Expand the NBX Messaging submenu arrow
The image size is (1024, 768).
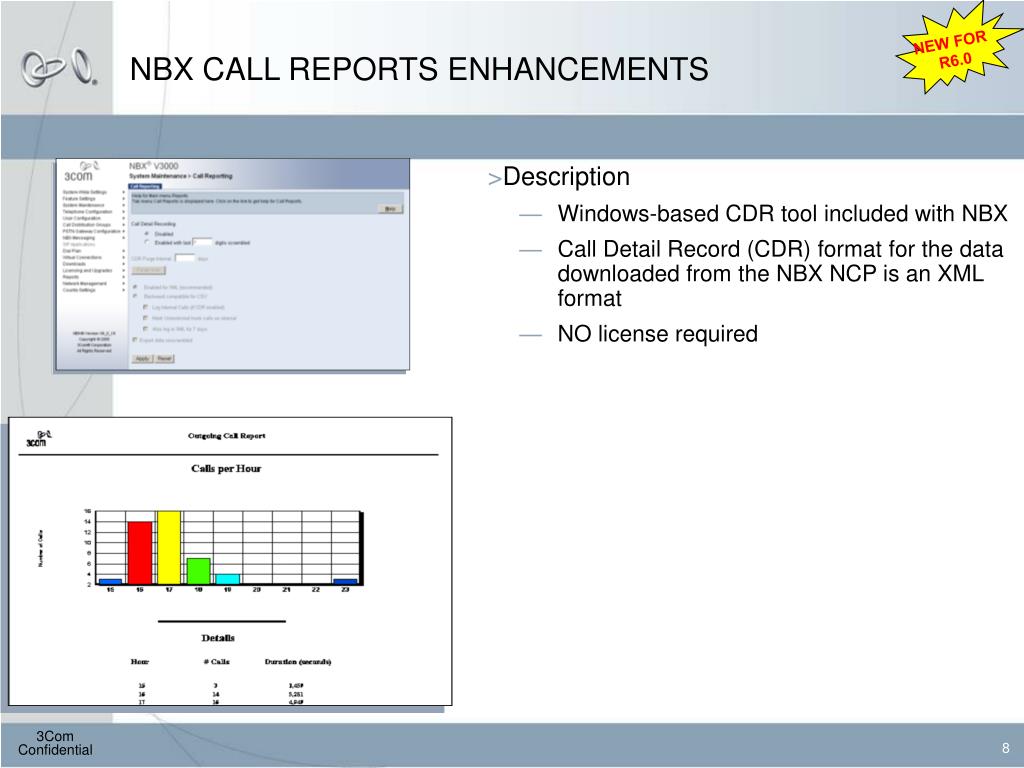123,238
